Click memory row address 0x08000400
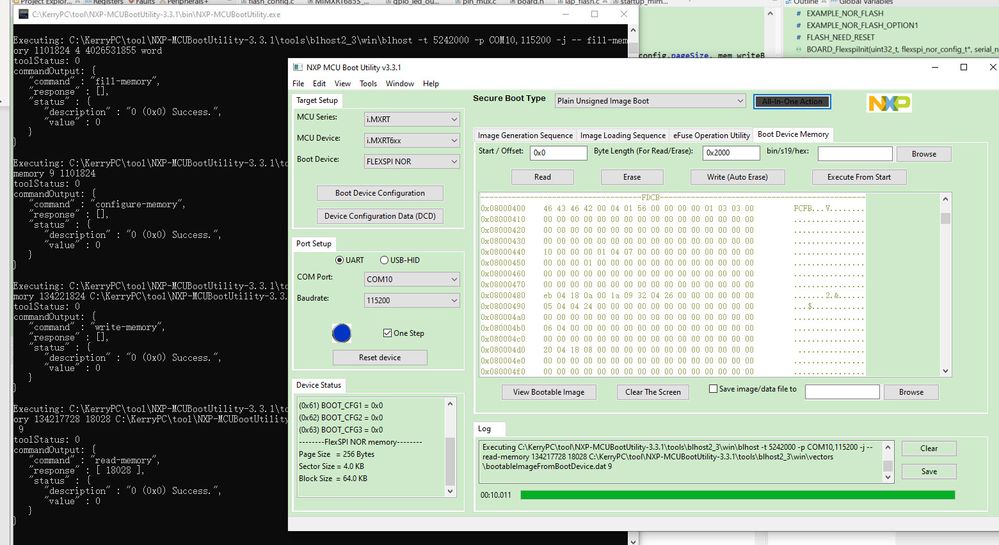999x545 pixels. click(x=503, y=208)
